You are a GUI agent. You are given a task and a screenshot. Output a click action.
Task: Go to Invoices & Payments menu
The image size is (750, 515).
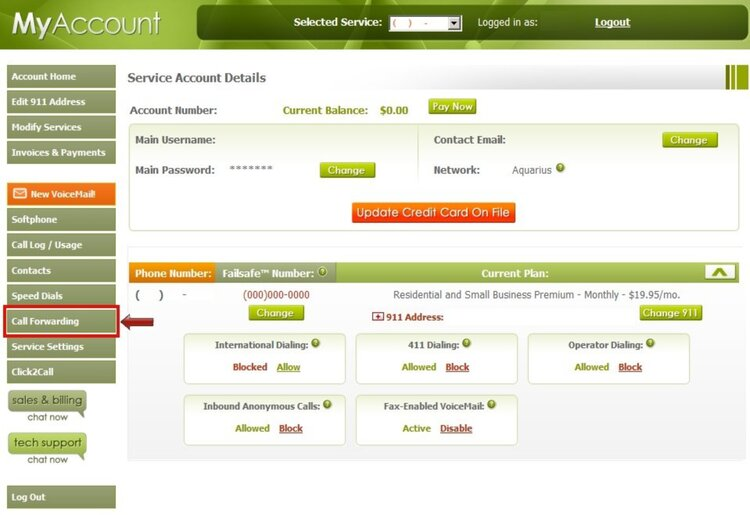point(61,153)
